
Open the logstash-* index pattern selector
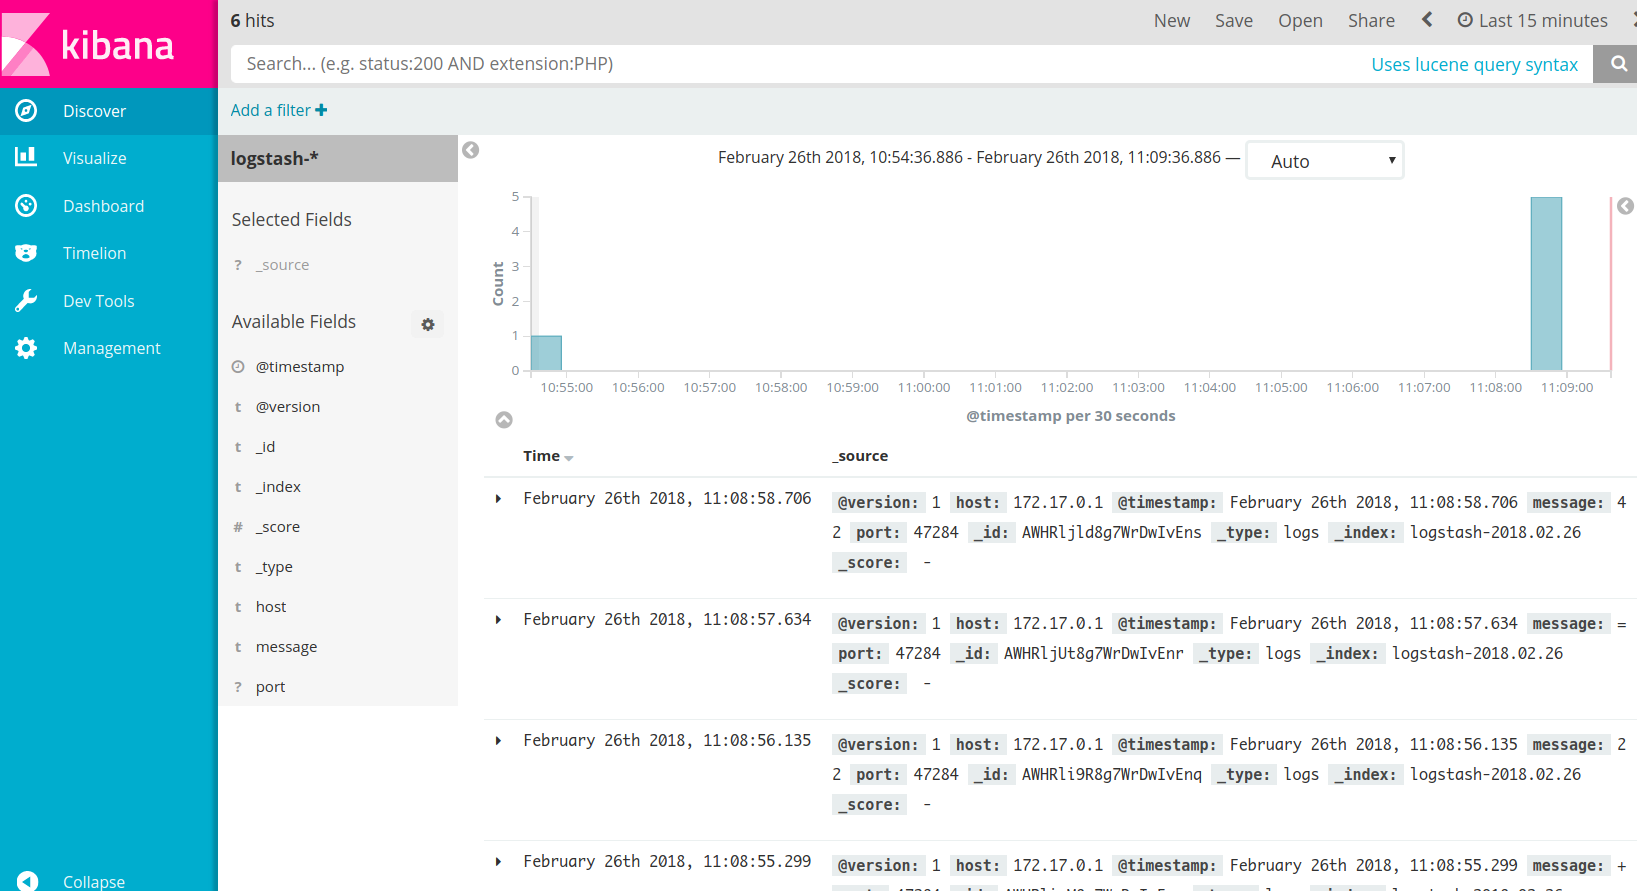(338, 158)
